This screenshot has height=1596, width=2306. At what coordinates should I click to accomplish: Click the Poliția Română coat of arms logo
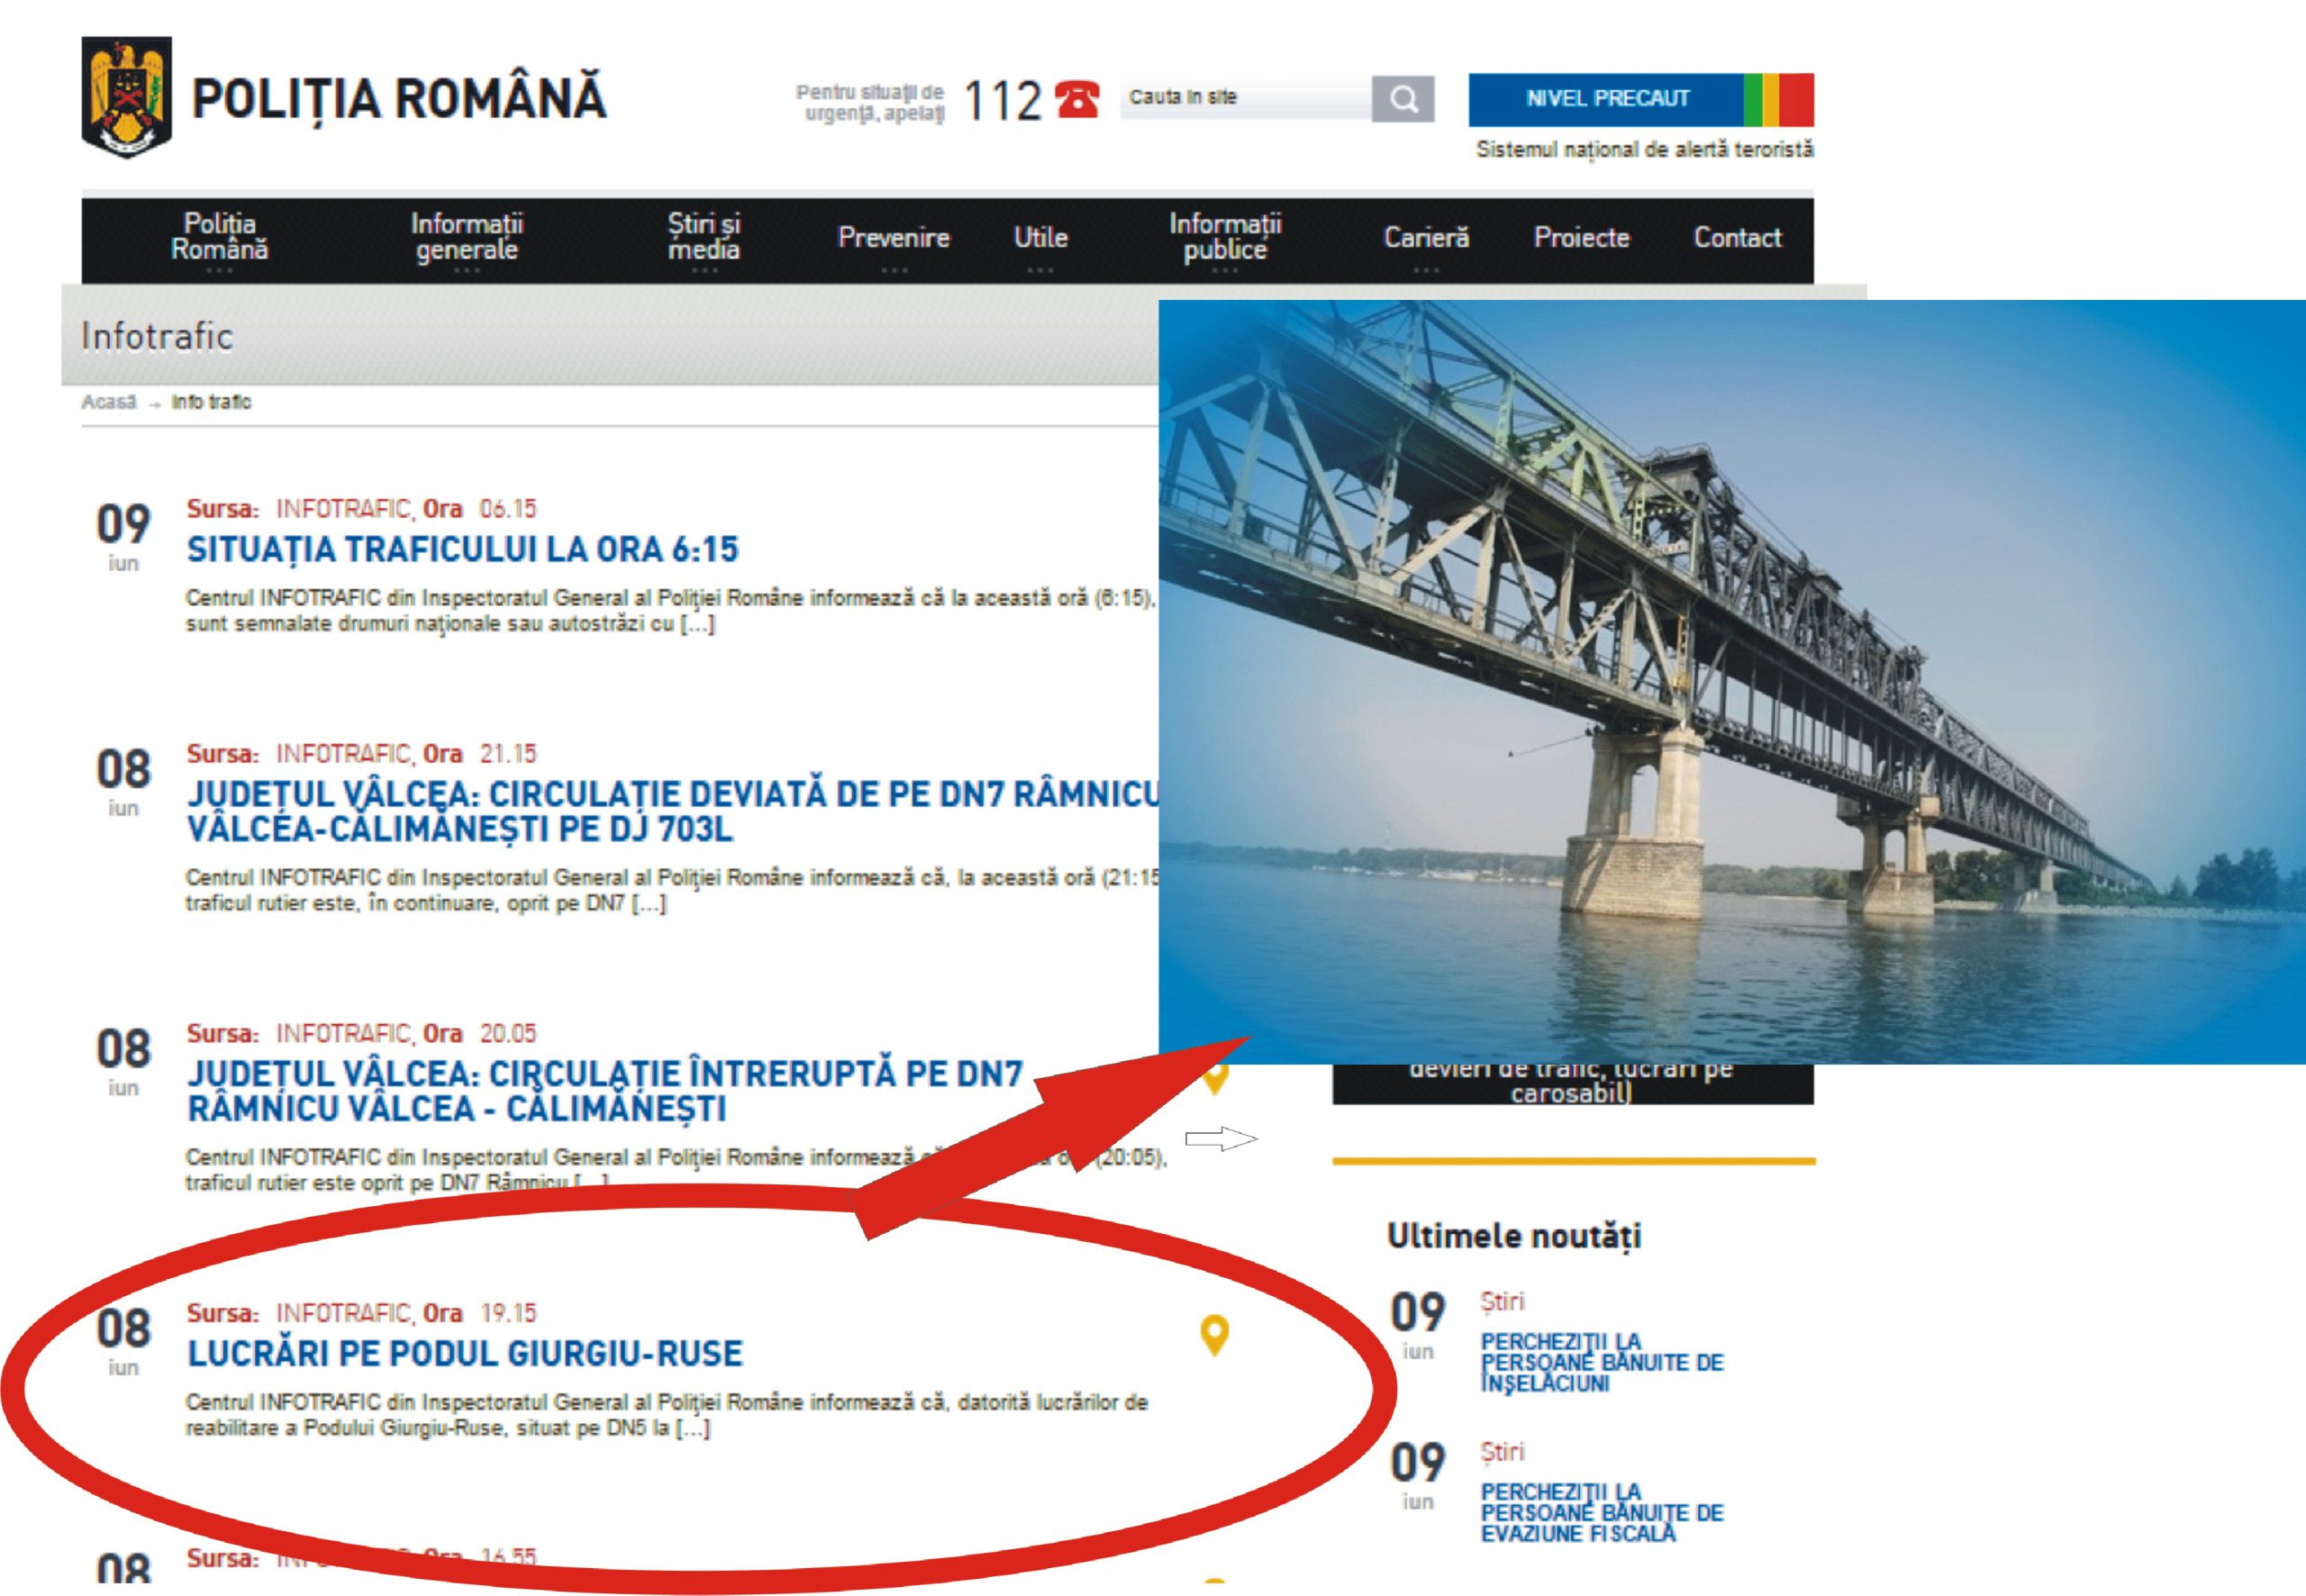point(126,97)
